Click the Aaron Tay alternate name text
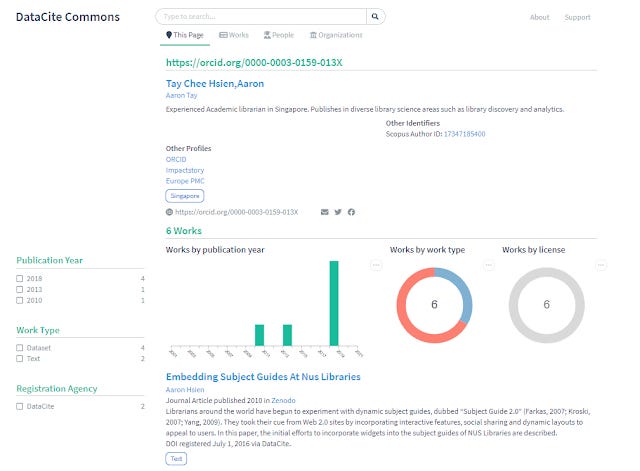Viewport: 640px width, 471px height. pyautogui.click(x=181, y=95)
